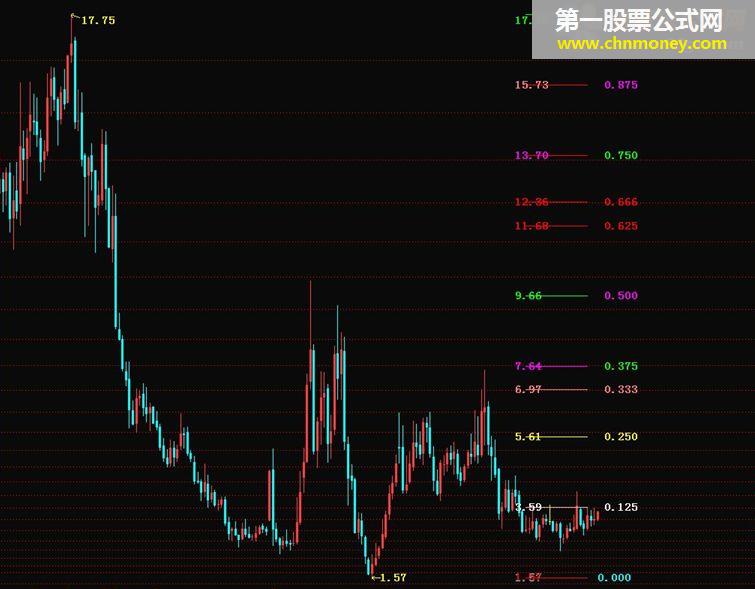Click the magenta 7.64 price label

[528, 366]
